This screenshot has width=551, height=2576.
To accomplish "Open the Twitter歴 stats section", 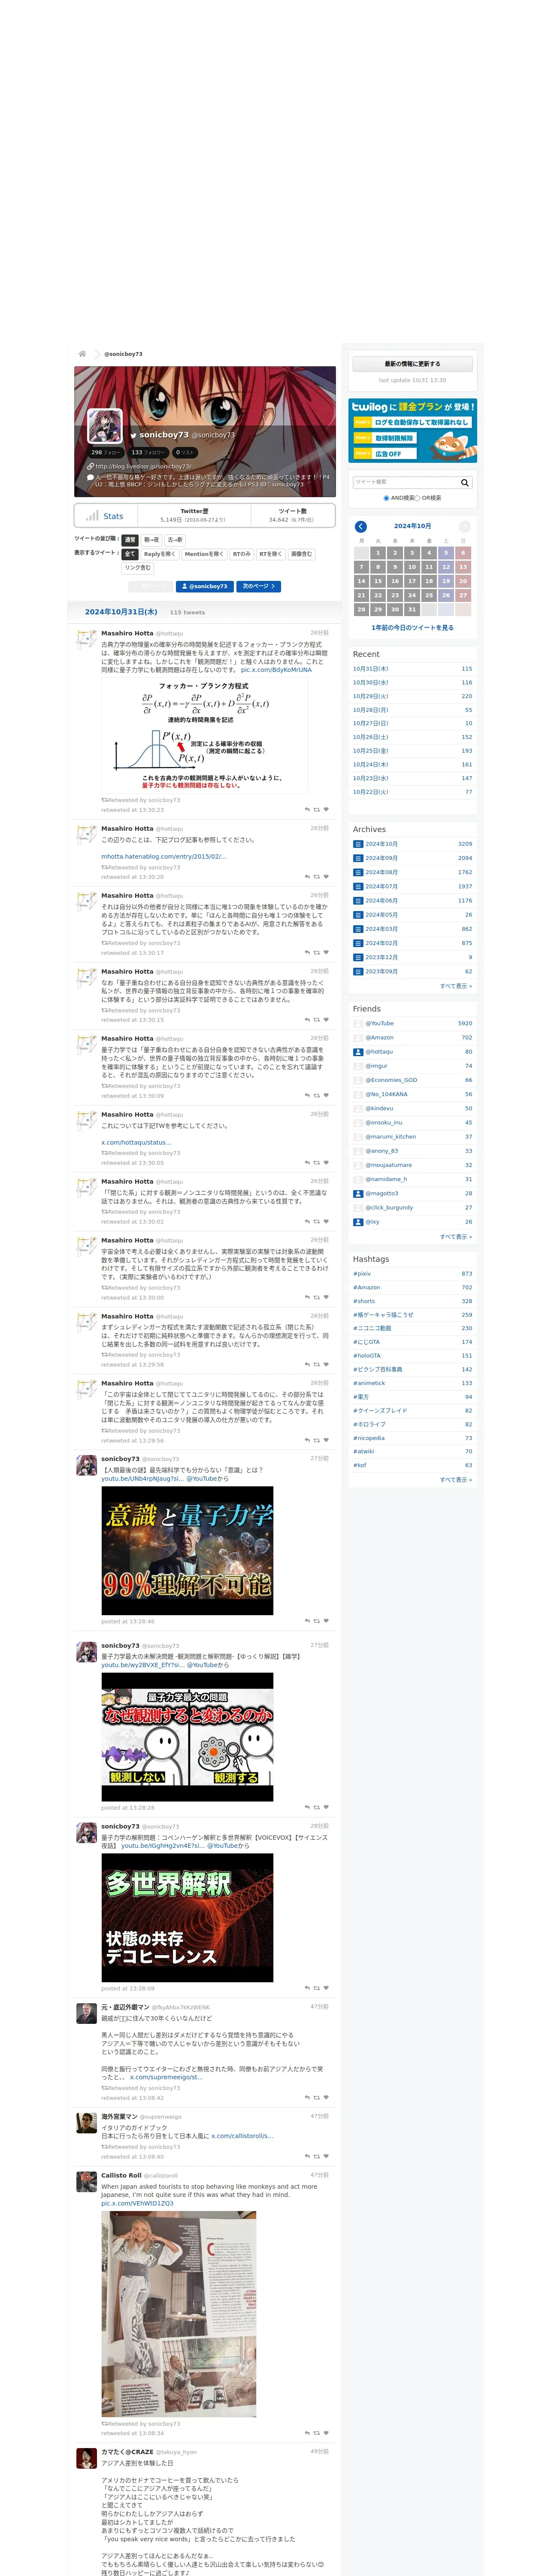I will point(193,515).
